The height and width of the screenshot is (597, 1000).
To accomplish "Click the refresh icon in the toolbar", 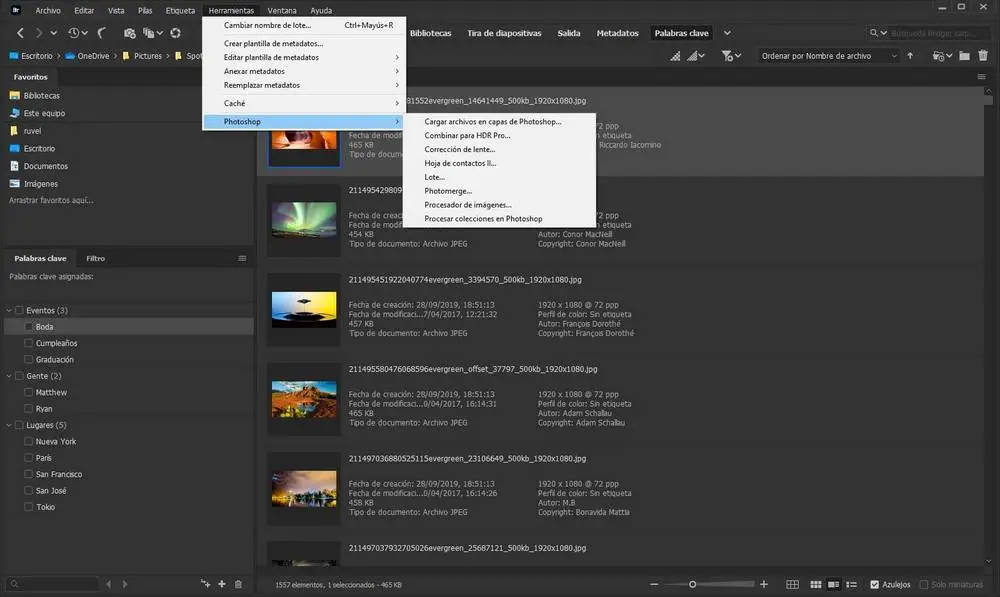I will (x=176, y=33).
